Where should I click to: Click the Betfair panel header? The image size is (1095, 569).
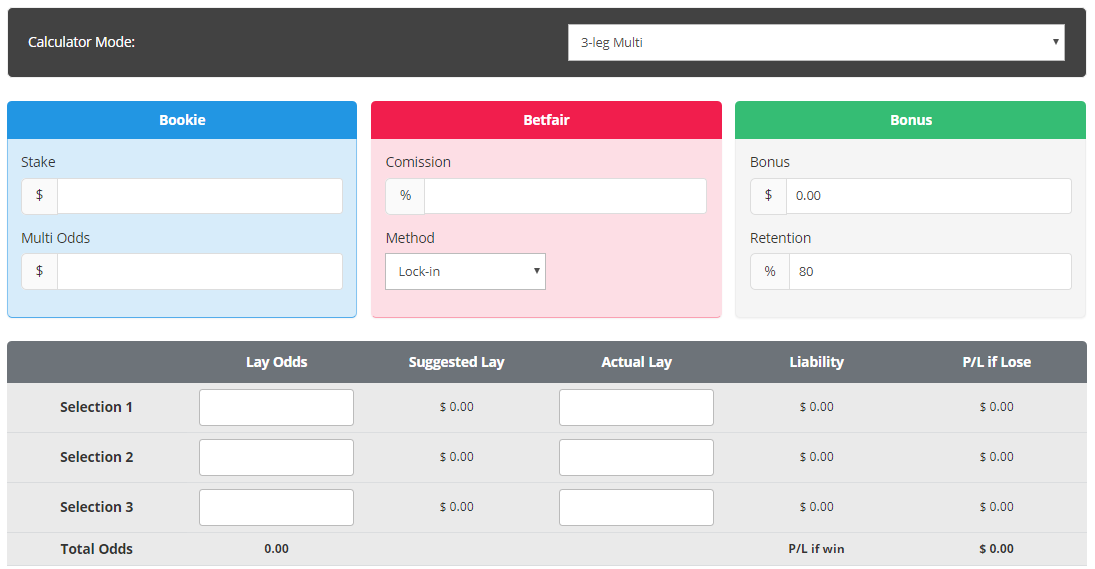(546, 120)
